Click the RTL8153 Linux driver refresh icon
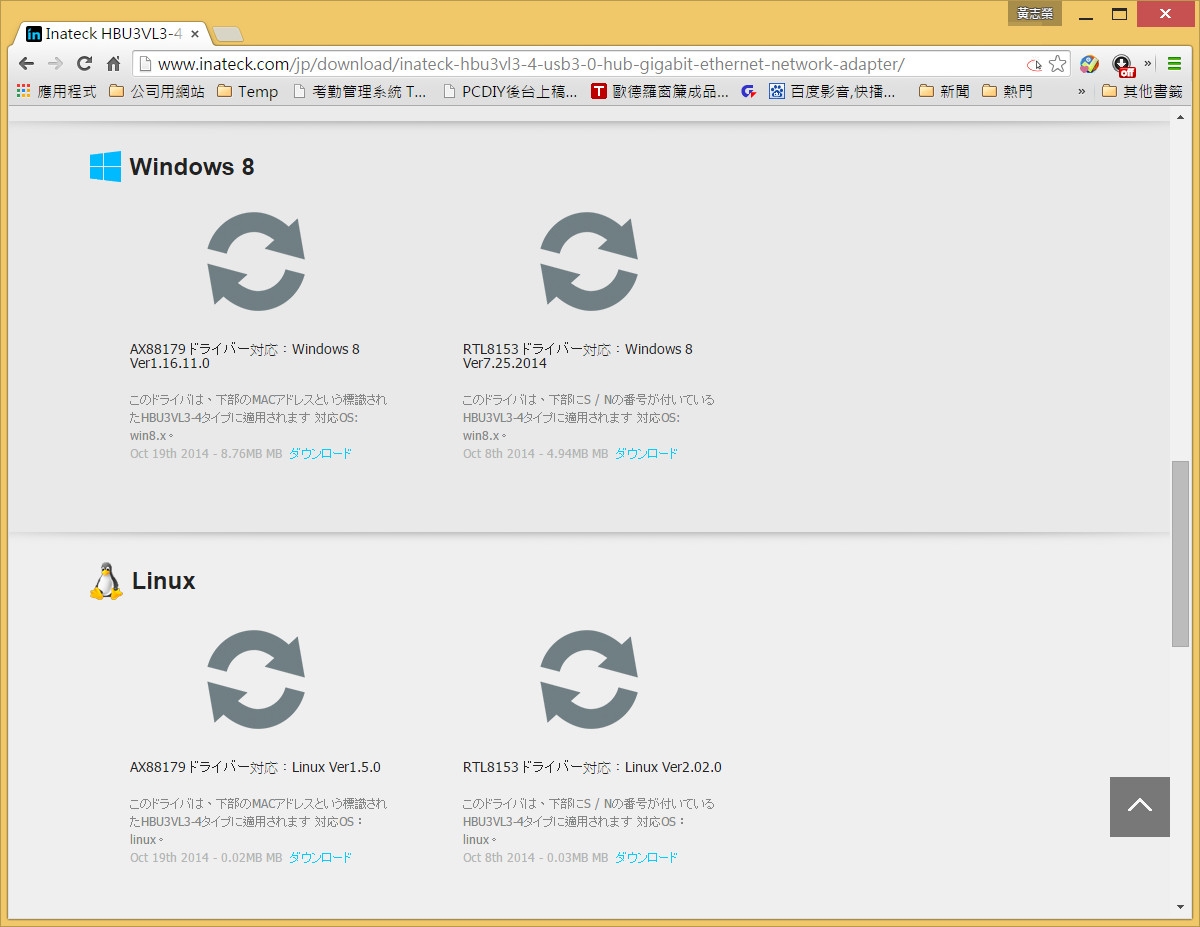The width and height of the screenshot is (1200, 927). pos(589,679)
